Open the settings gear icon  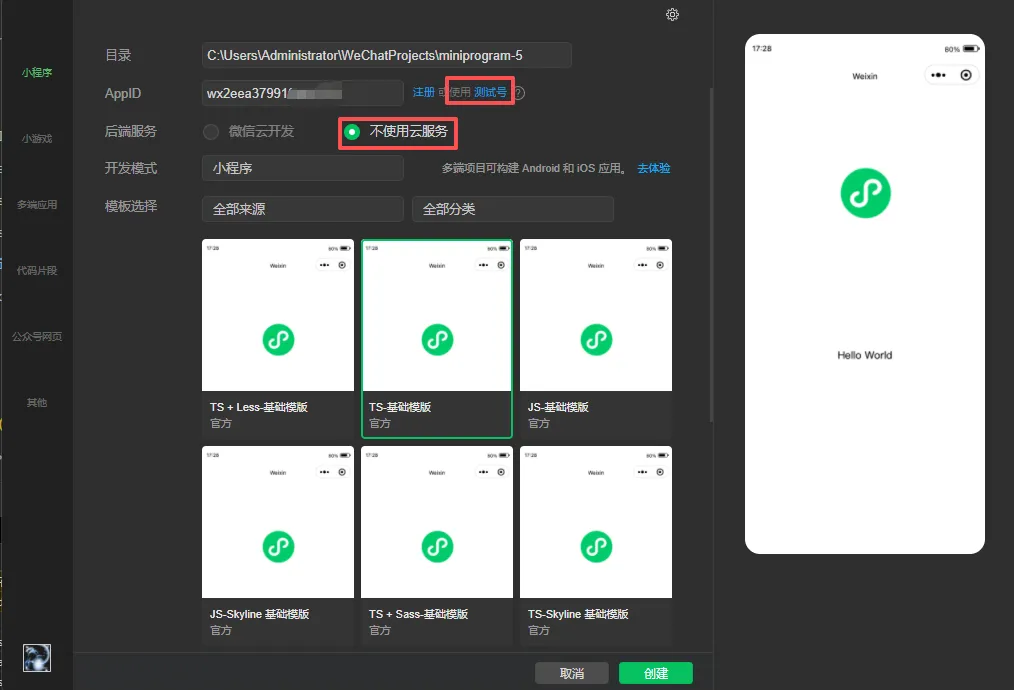[x=673, y=14]
